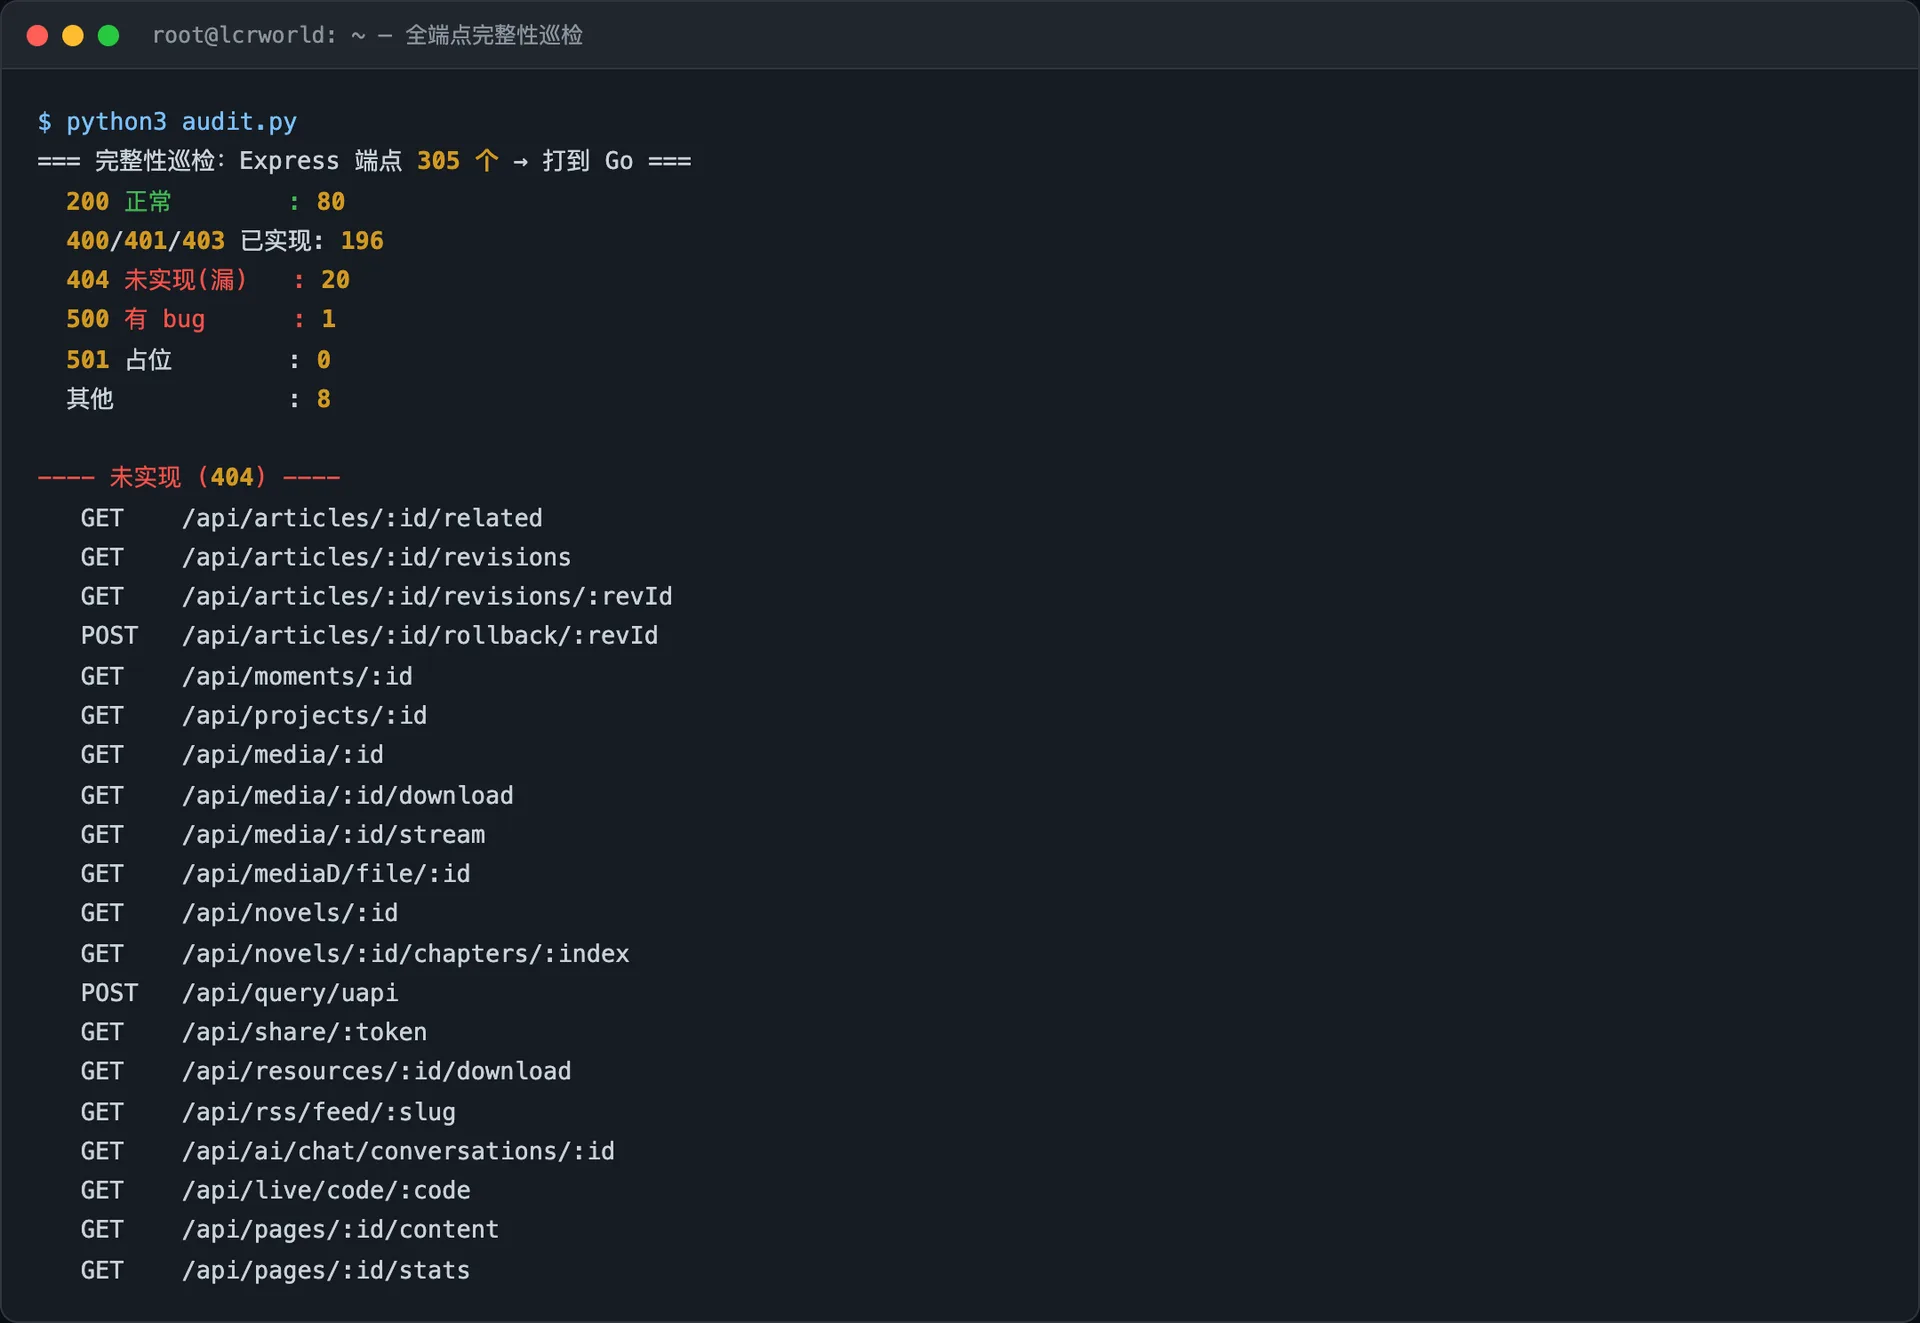Click the '其他' count line
The height and width of the screenshot is (1323, 1920).
(x=198, y=399)
